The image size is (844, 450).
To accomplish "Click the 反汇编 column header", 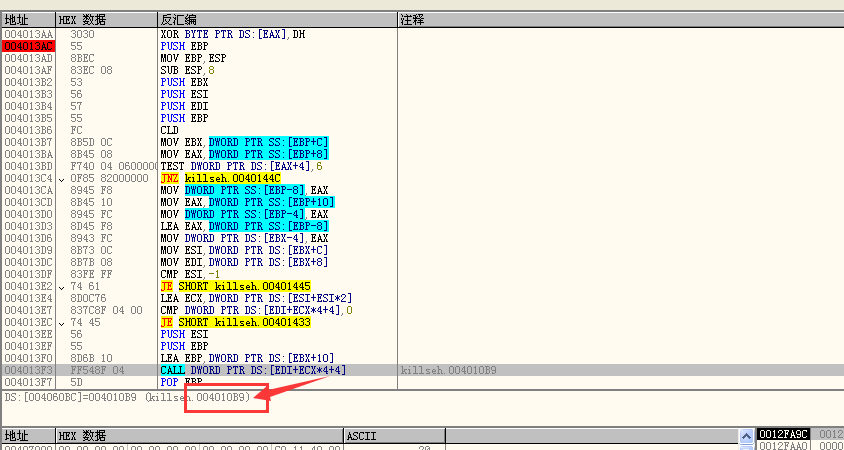I will click(180, 20).
